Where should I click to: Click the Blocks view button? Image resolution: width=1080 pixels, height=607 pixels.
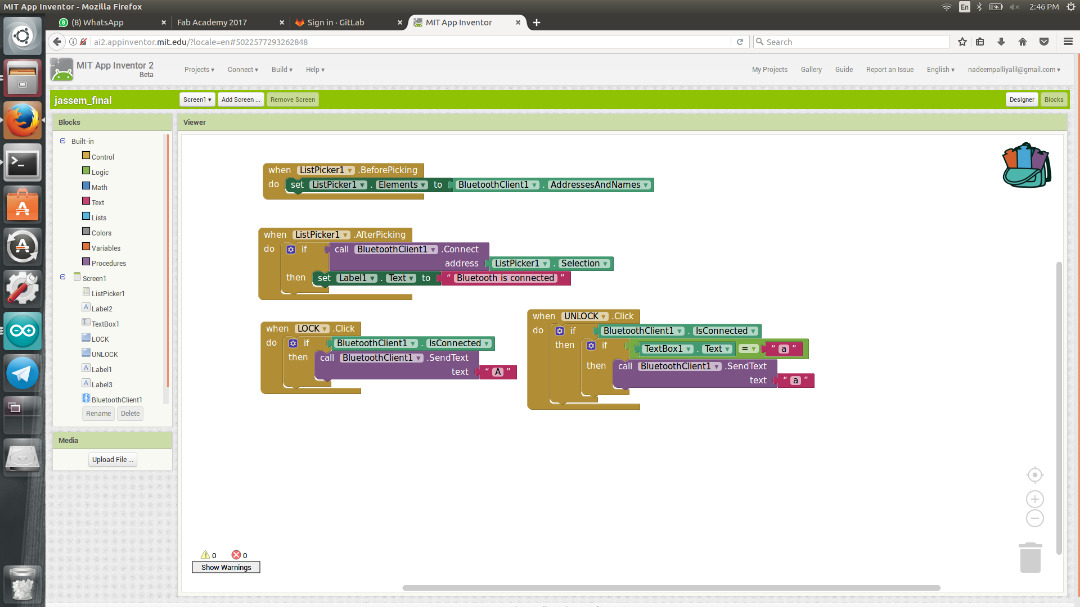tap(1054, 99)
